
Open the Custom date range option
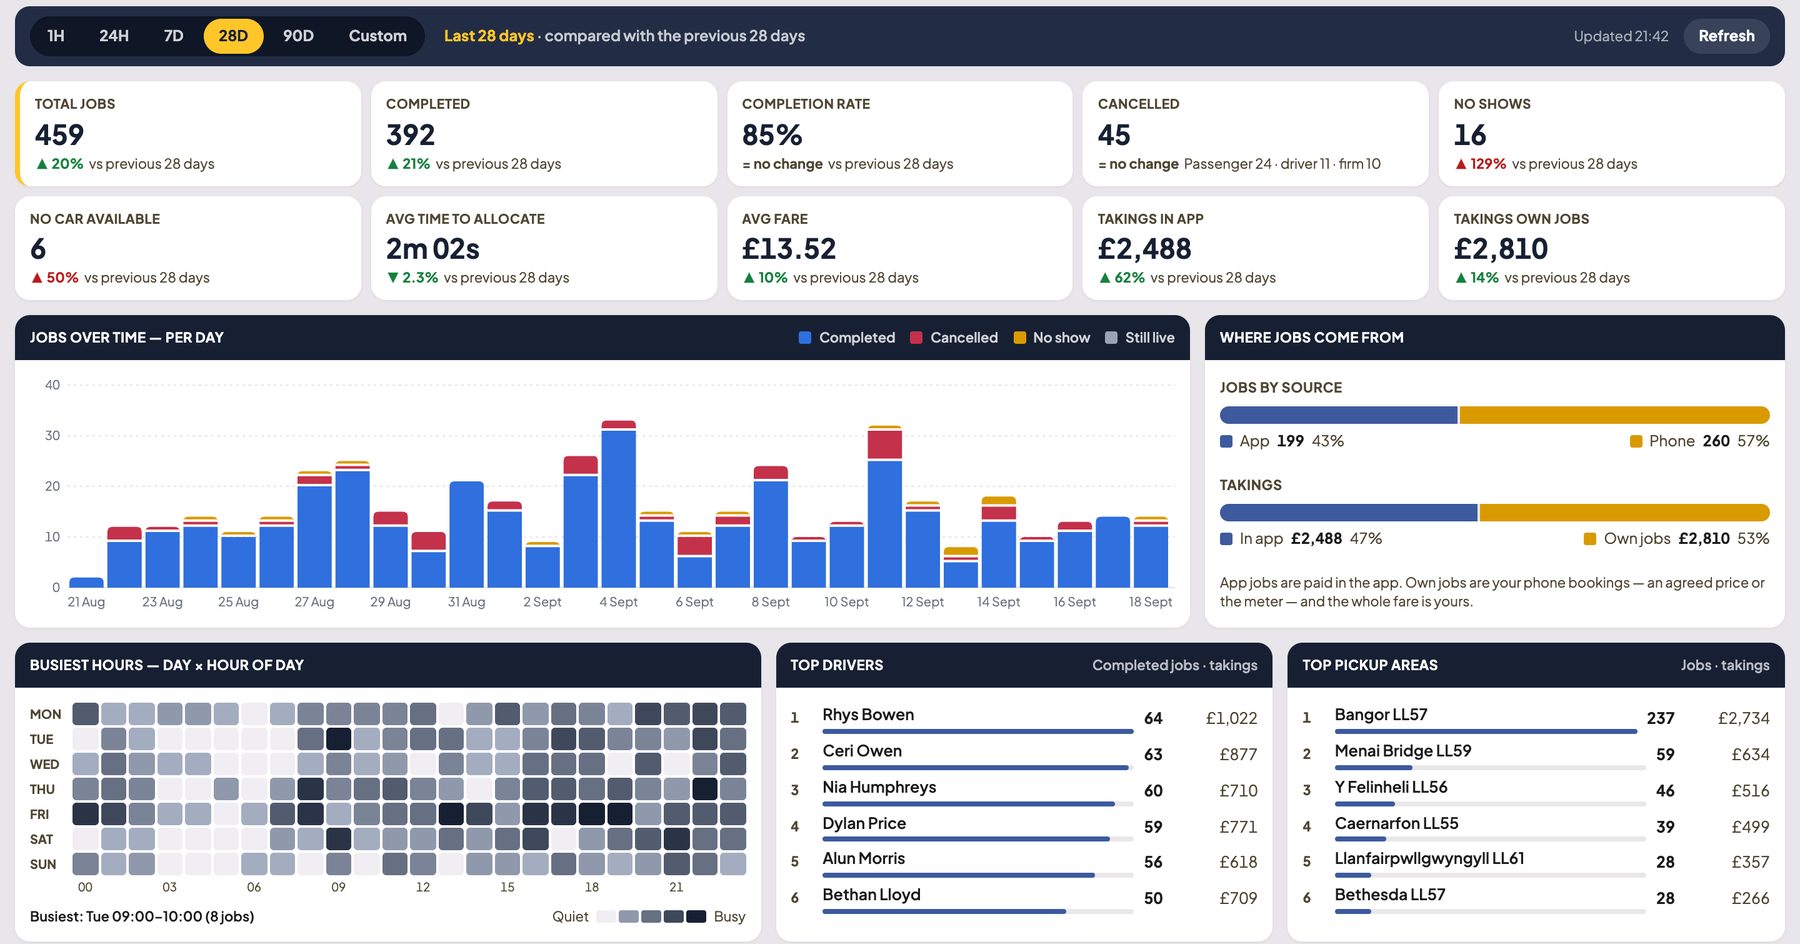click(x=378, y=36)
